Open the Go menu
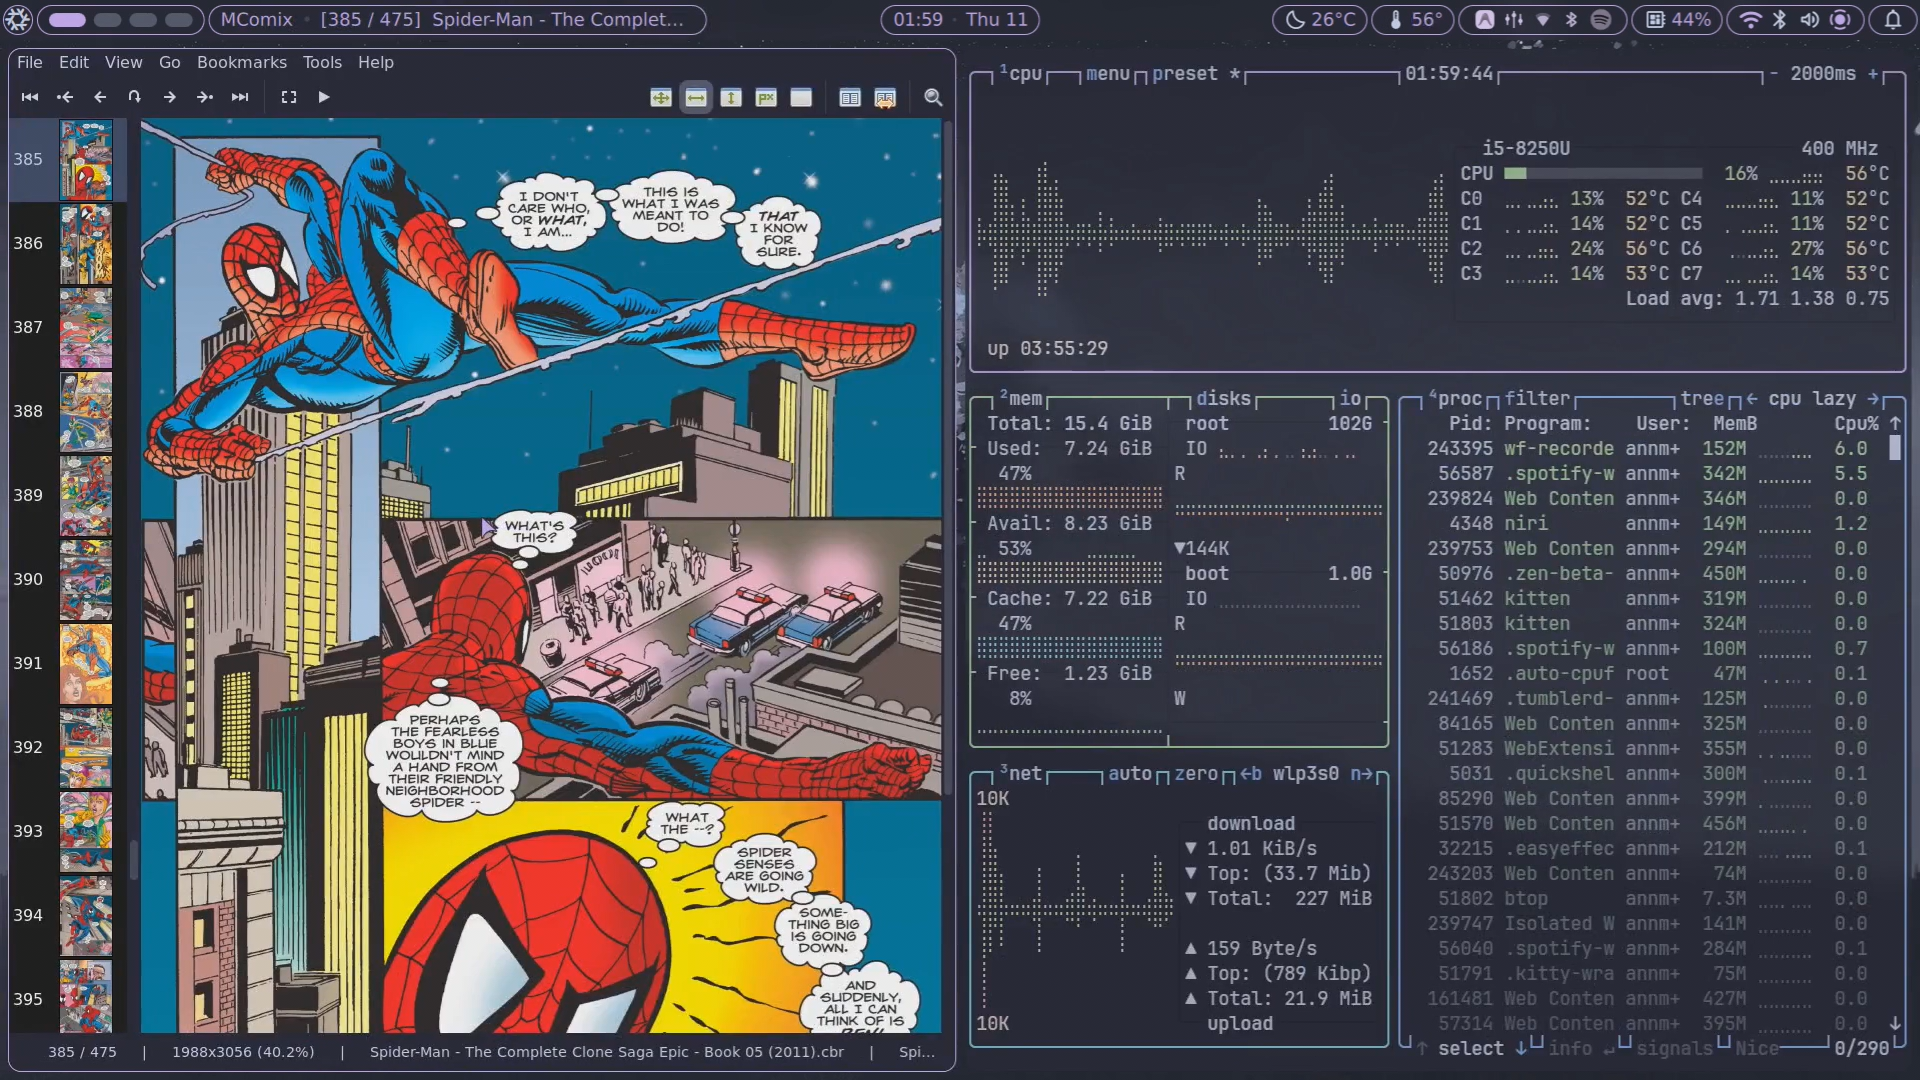The image size is (1920, 1080). point(170,62)
